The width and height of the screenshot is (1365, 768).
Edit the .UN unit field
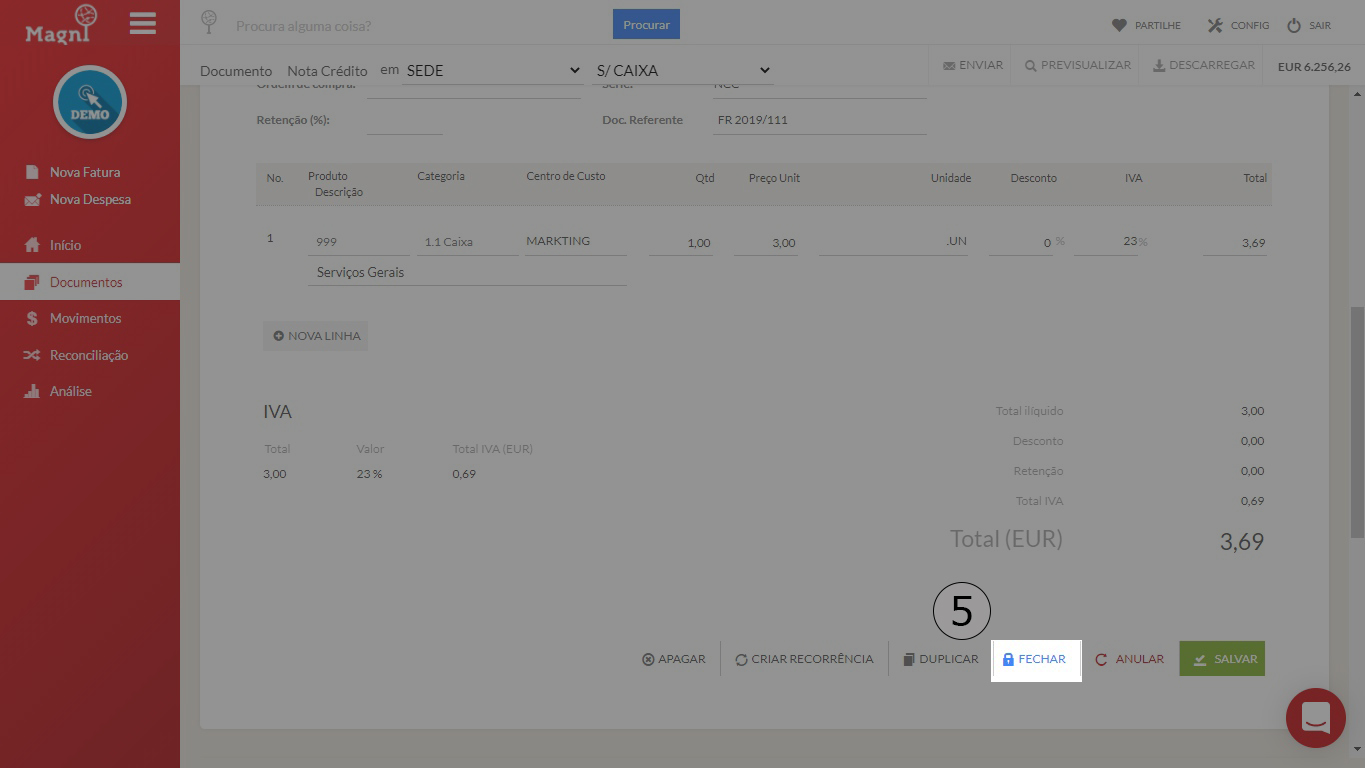[x=893, y=243]
